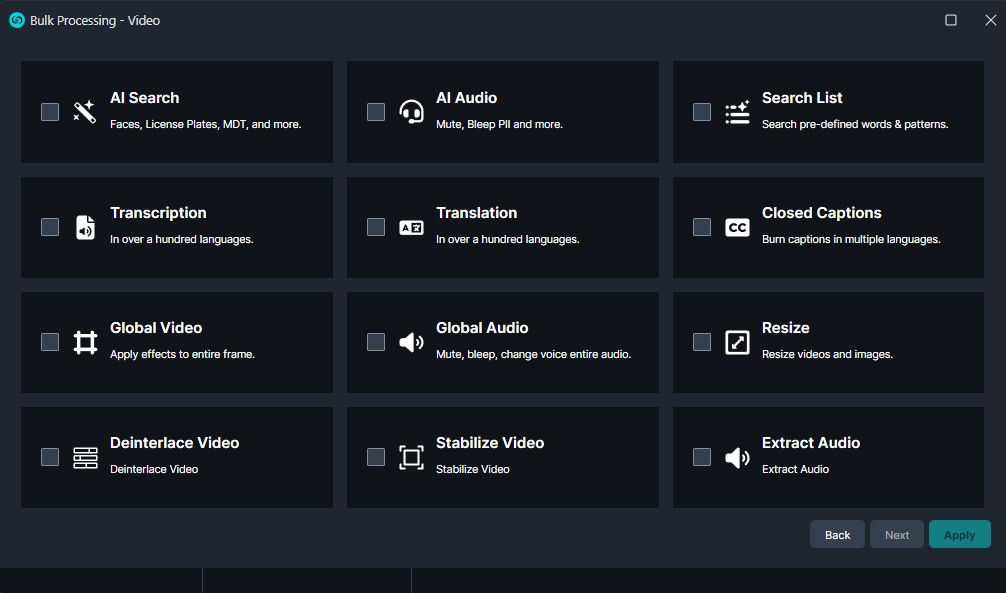Click the Closed Captions CC icon
The width and height of the screenshot is (1006, 593).
click(737, 227)
